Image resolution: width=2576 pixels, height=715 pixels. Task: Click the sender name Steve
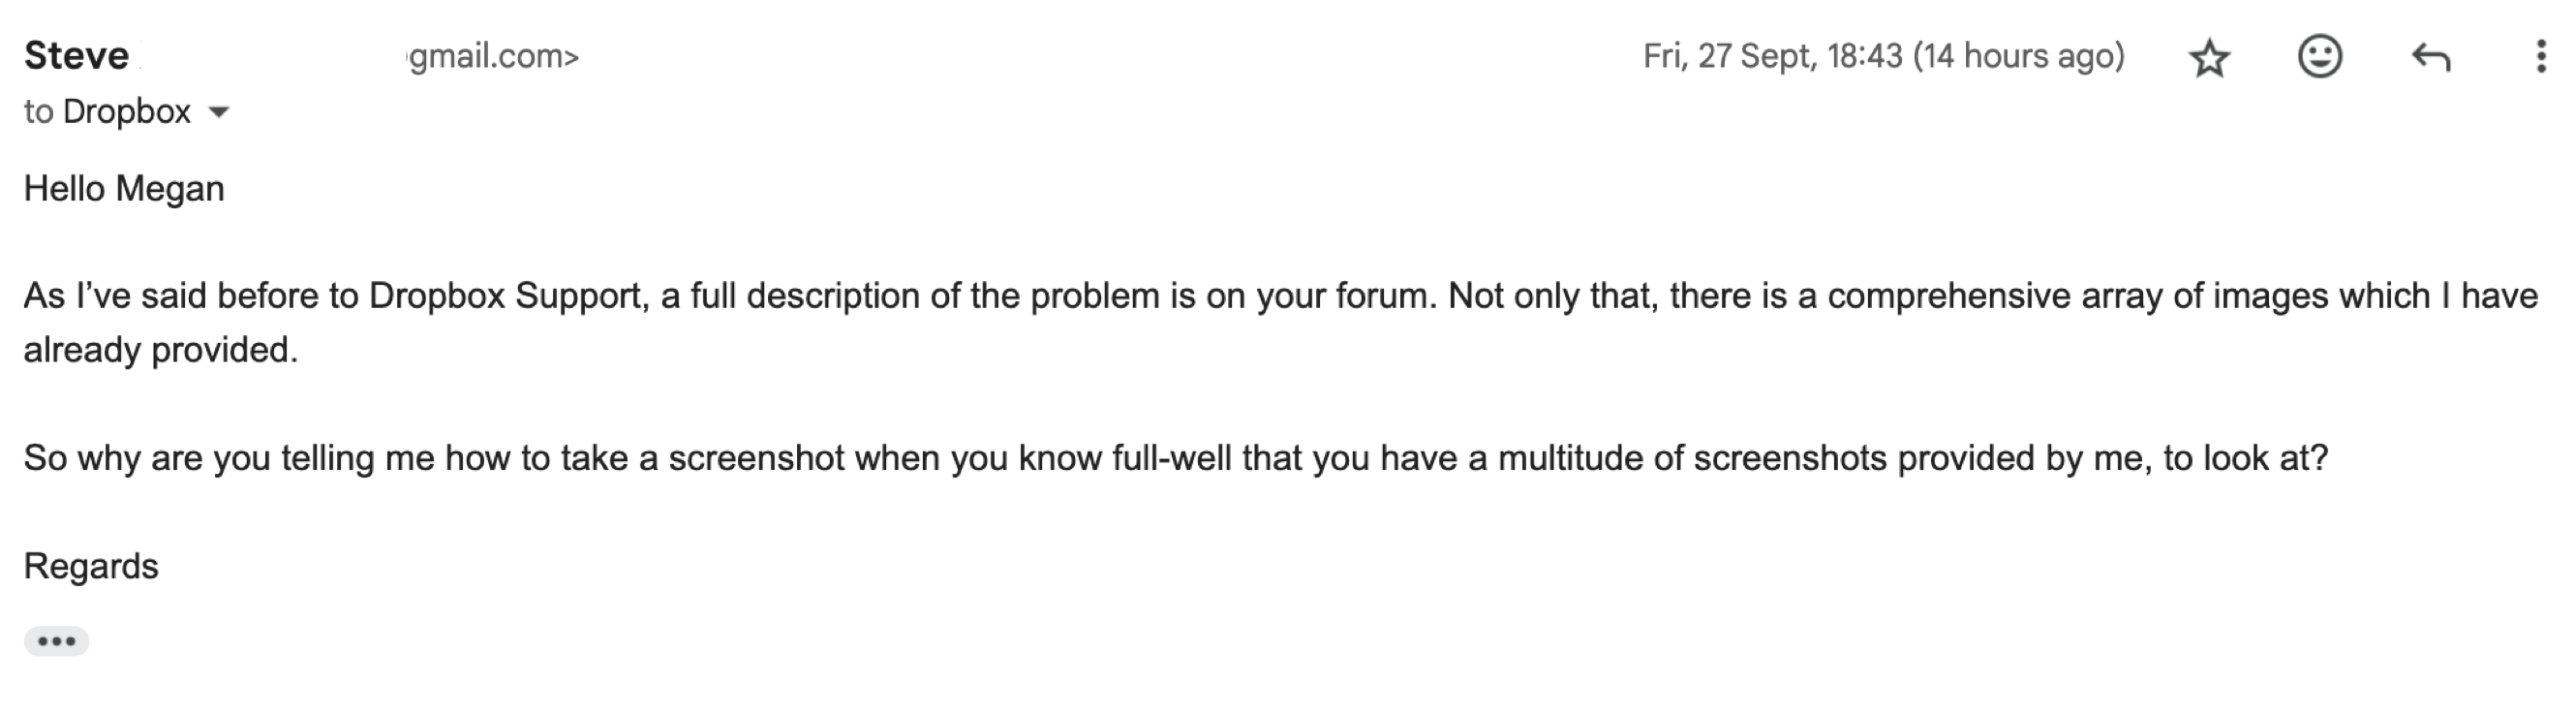[x=77, y=56]
